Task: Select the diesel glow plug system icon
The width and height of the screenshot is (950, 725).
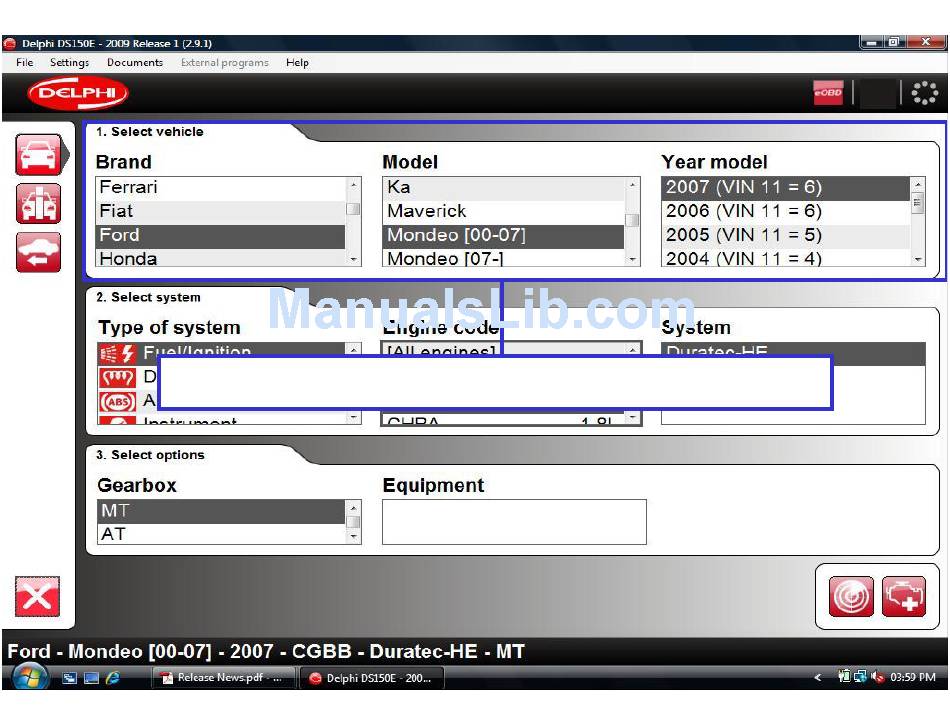Action: click(x=118, y=378)
